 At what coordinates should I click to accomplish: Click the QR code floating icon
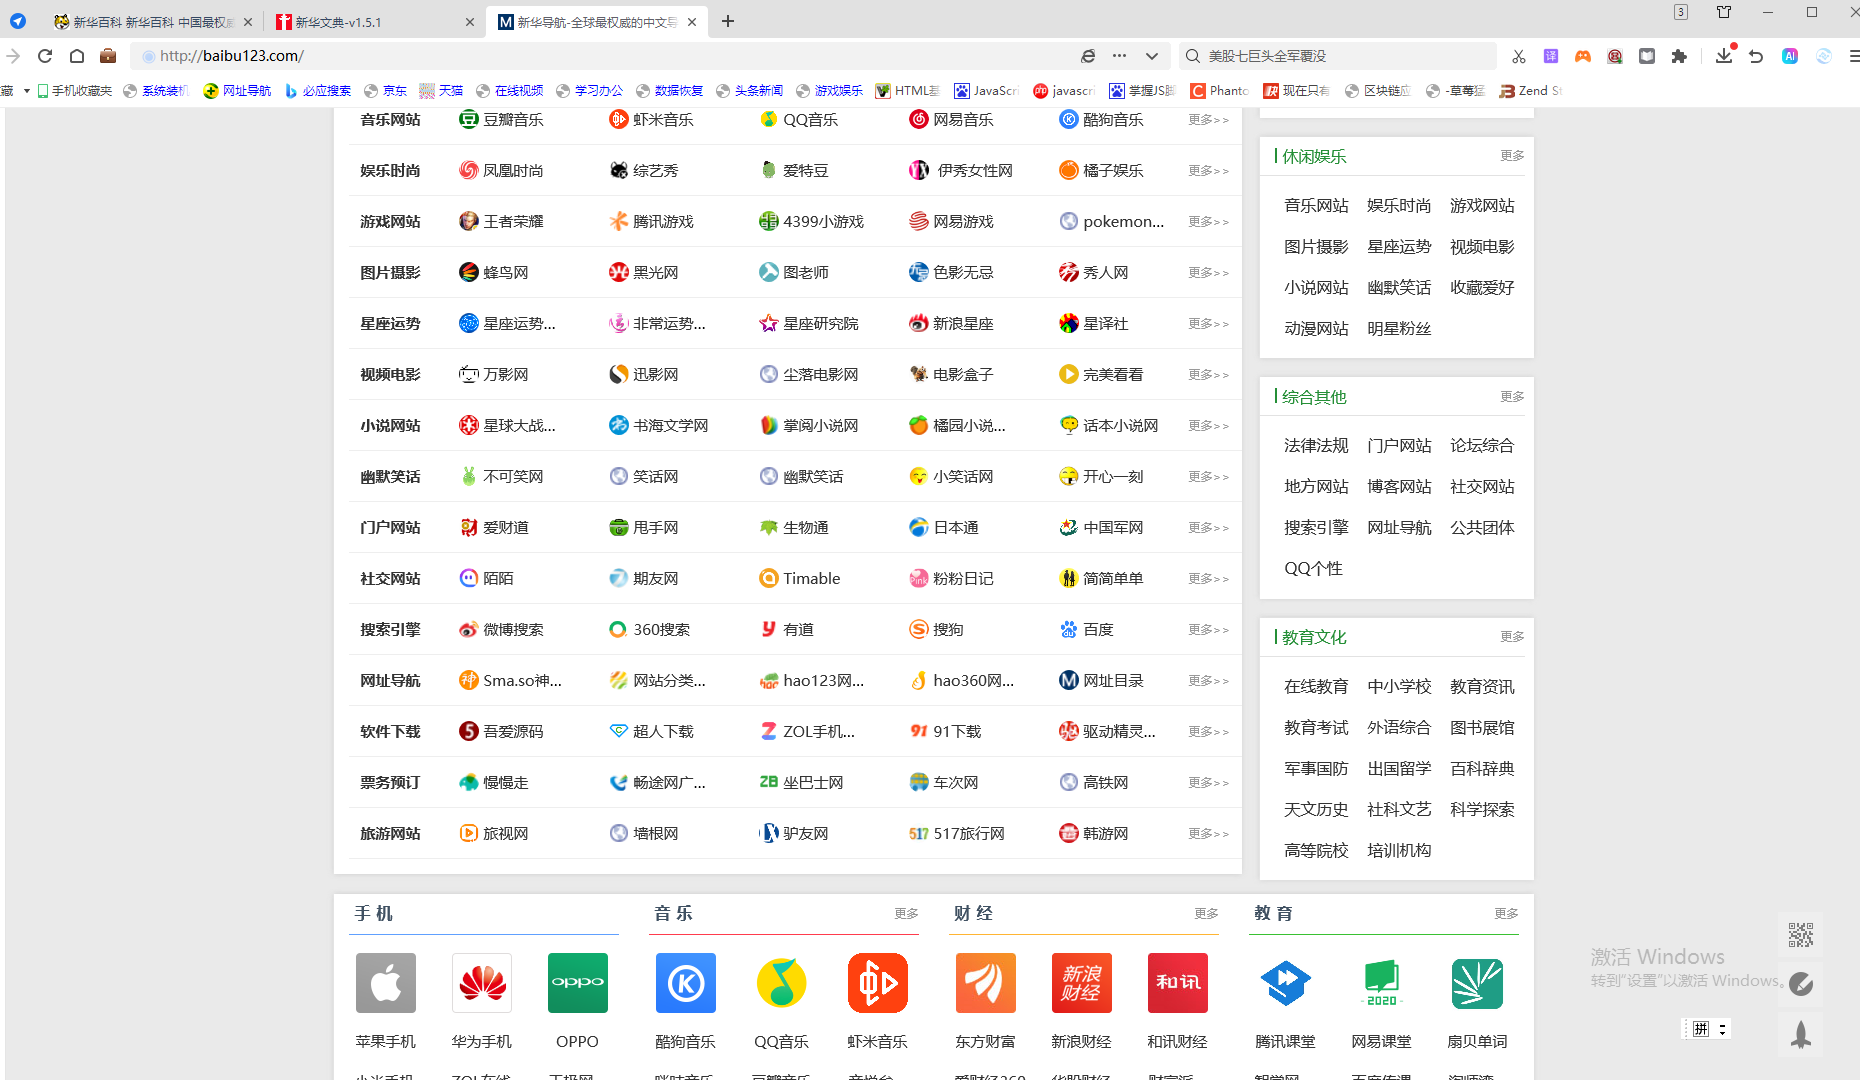click(1801, 935)
